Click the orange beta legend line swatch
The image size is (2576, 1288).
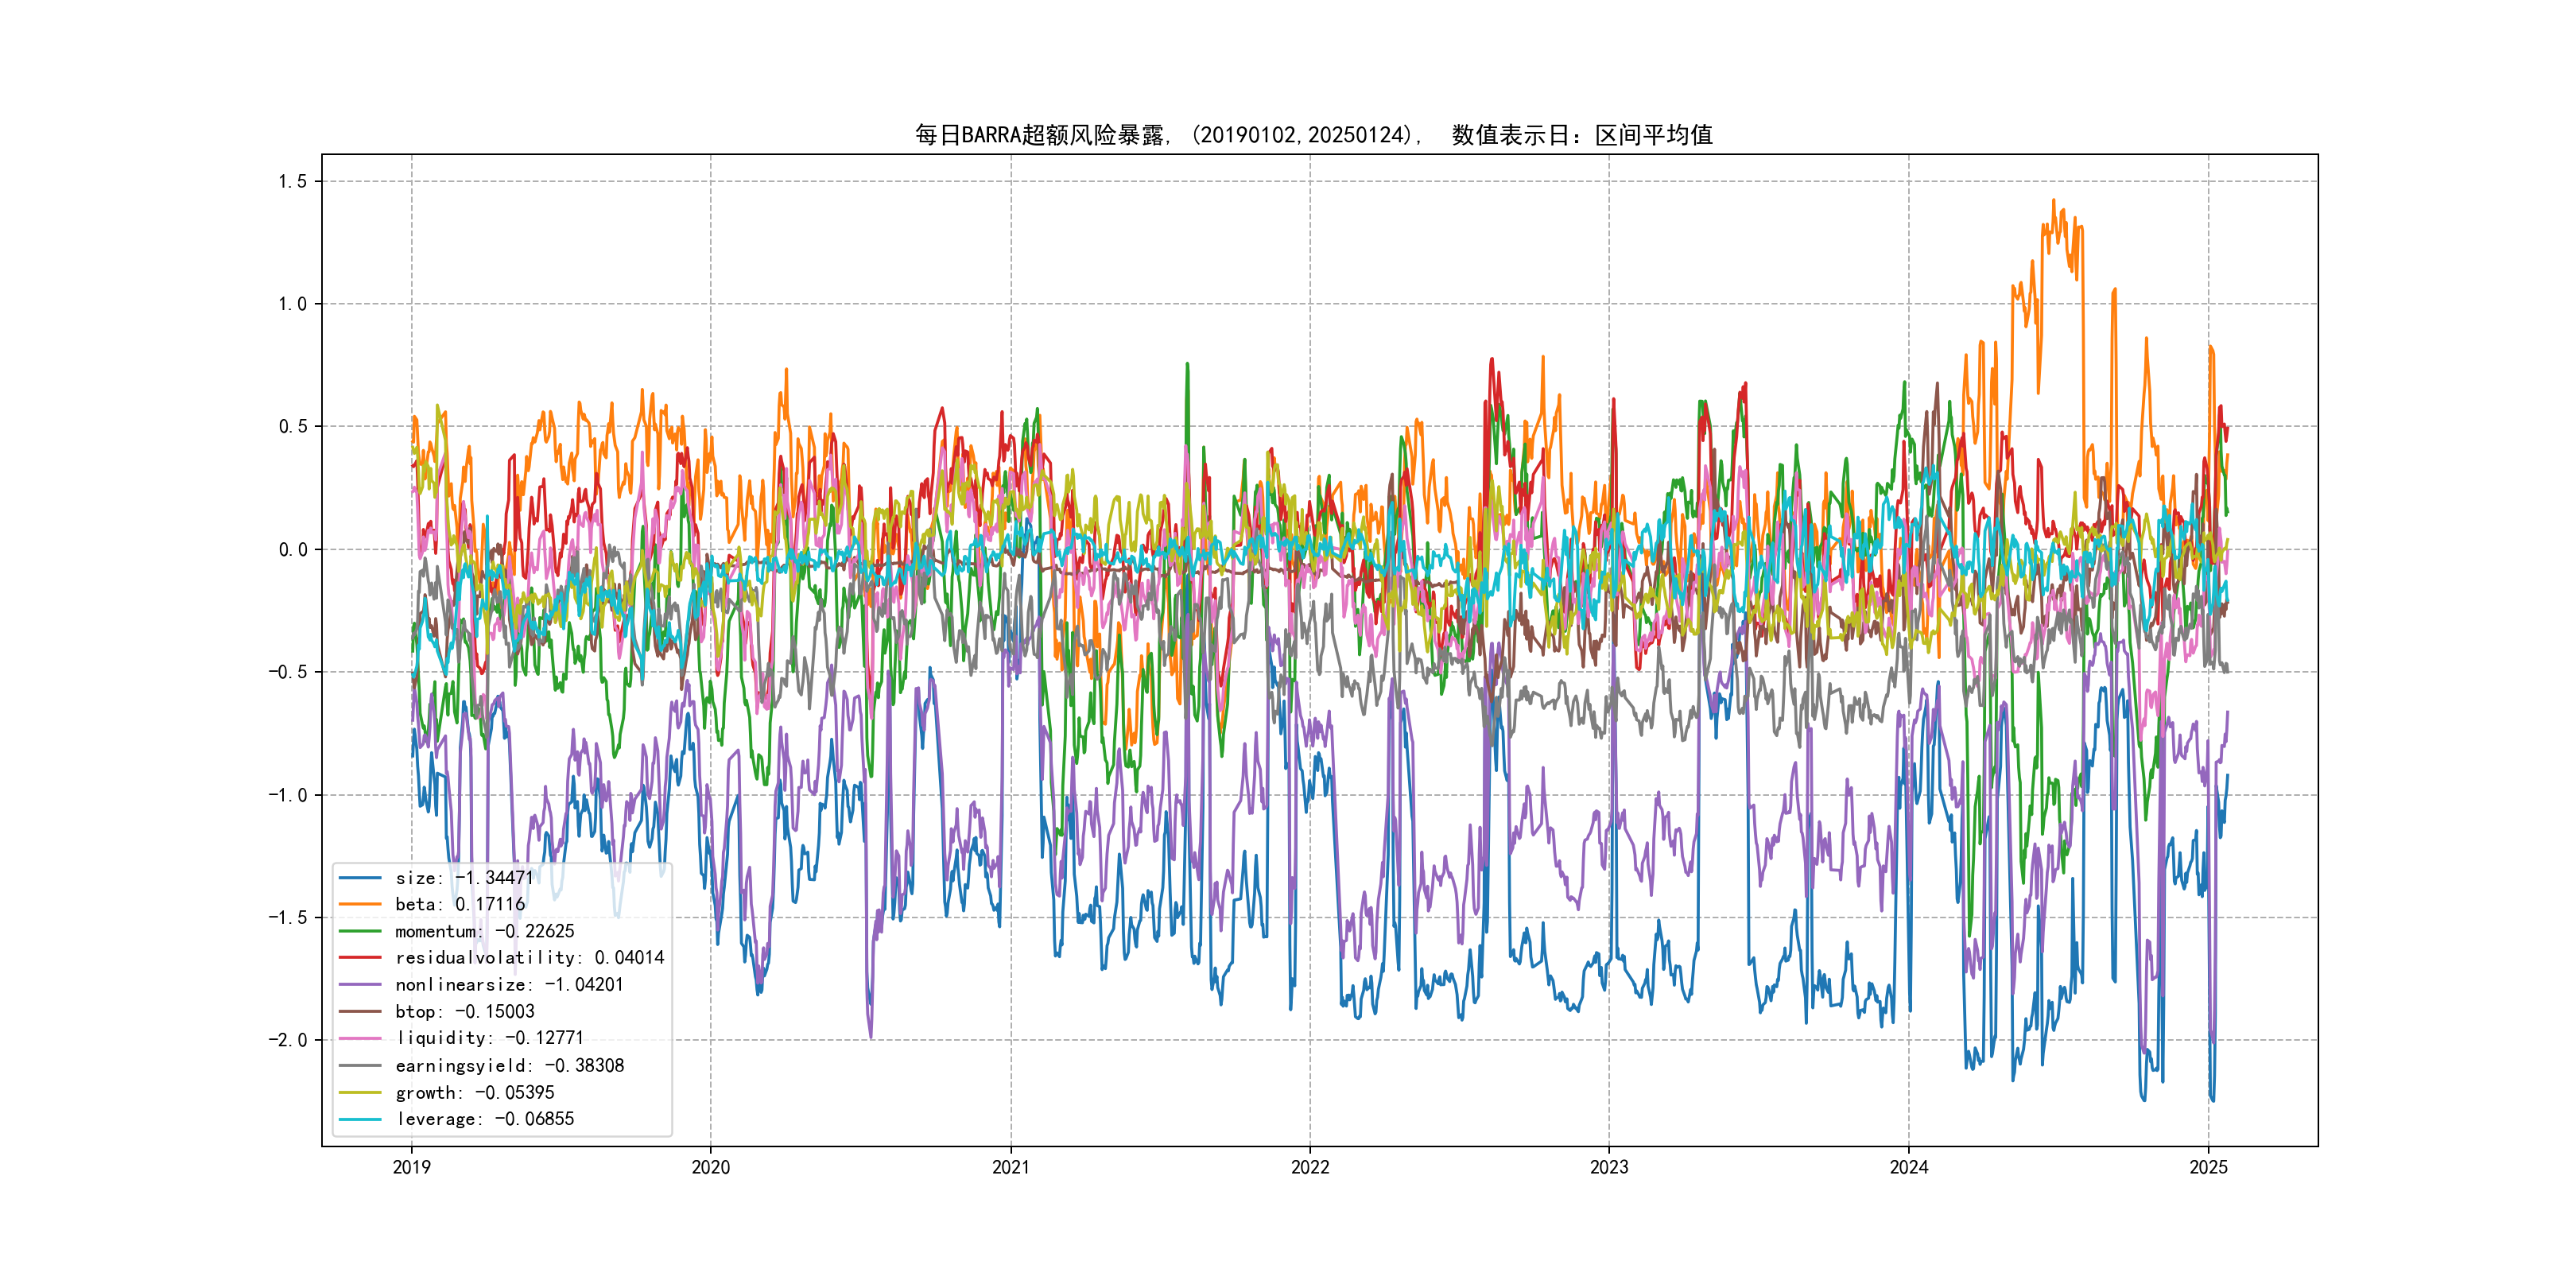click(360, 904)
